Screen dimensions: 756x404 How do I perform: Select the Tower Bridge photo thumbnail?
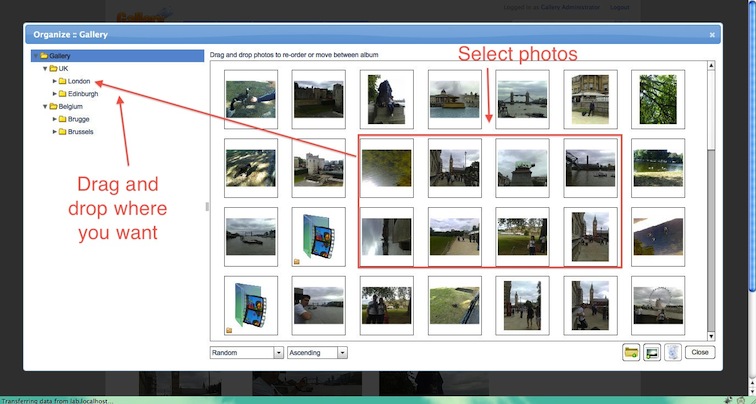pos(523,99)
